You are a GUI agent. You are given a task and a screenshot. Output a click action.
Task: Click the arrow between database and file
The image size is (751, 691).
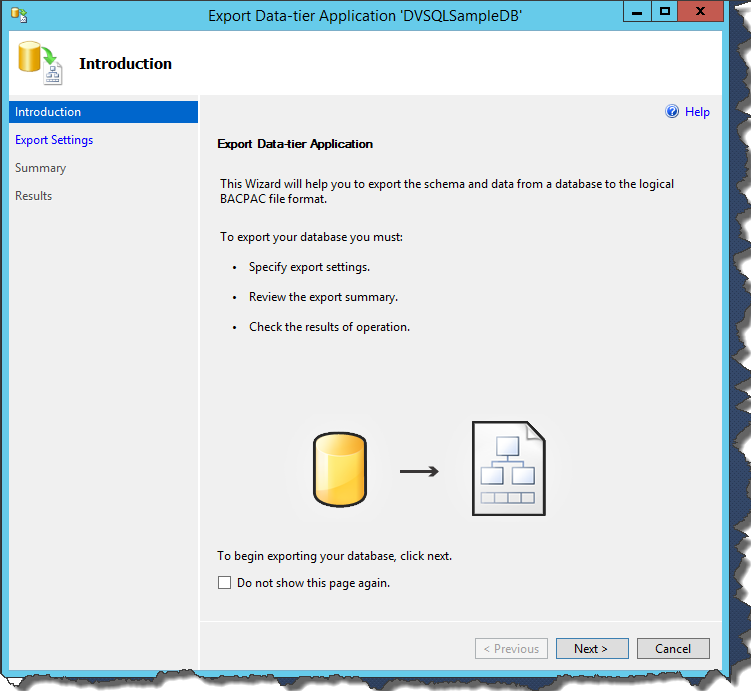[419, 471]
